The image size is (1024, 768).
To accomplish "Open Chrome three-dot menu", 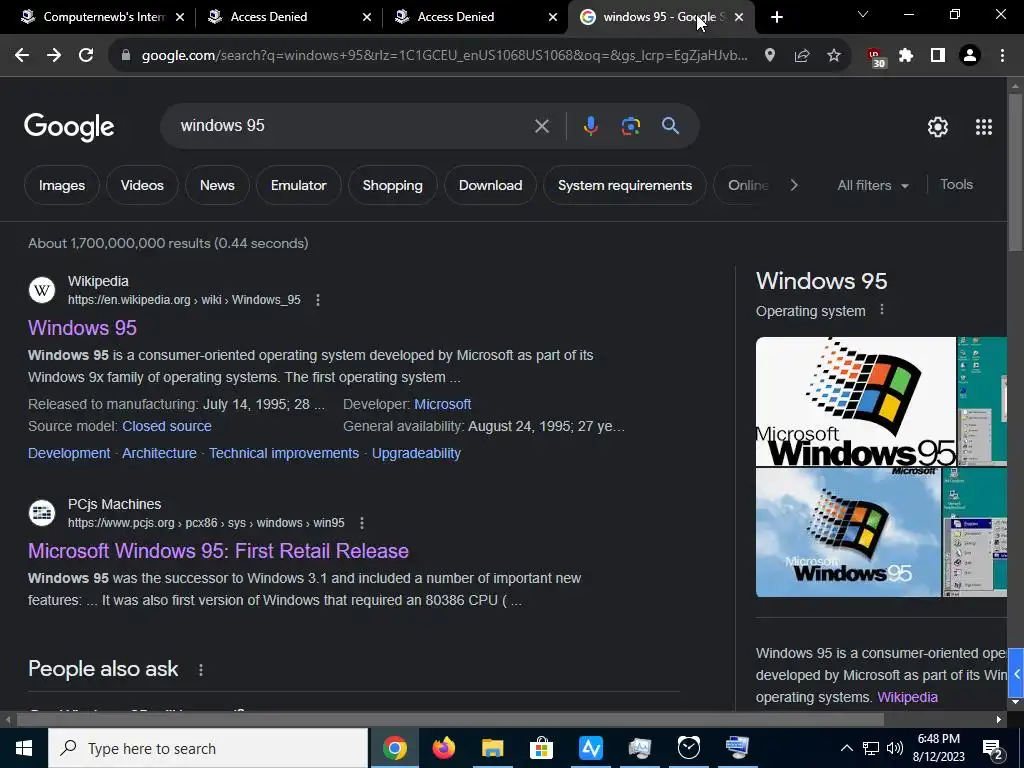I will pyautogui.click(x=1002, y=56).
